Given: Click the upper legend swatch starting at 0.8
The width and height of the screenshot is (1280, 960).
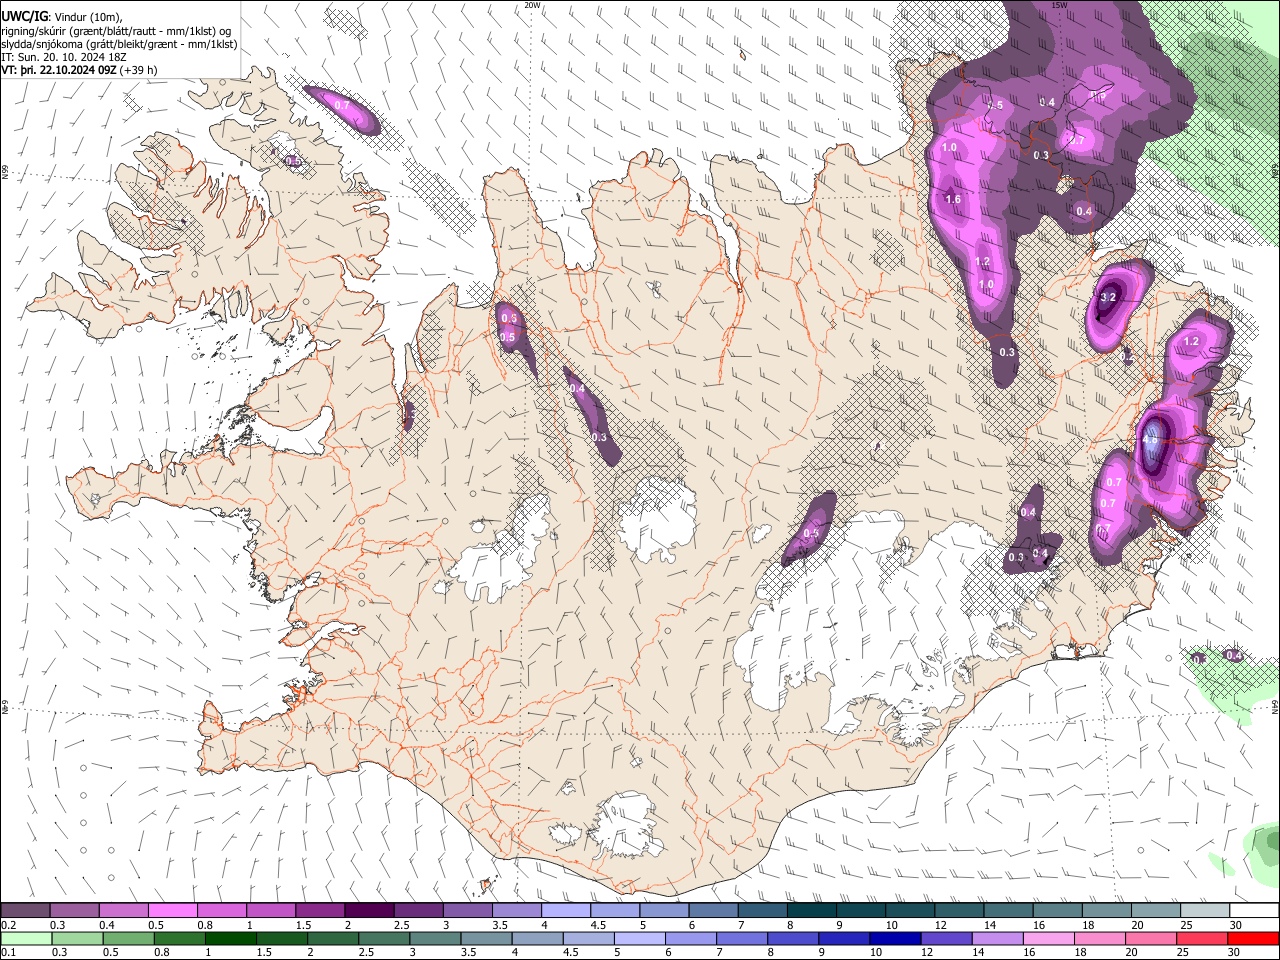Looking at the screenshot, I should click(x=221, y=911).
